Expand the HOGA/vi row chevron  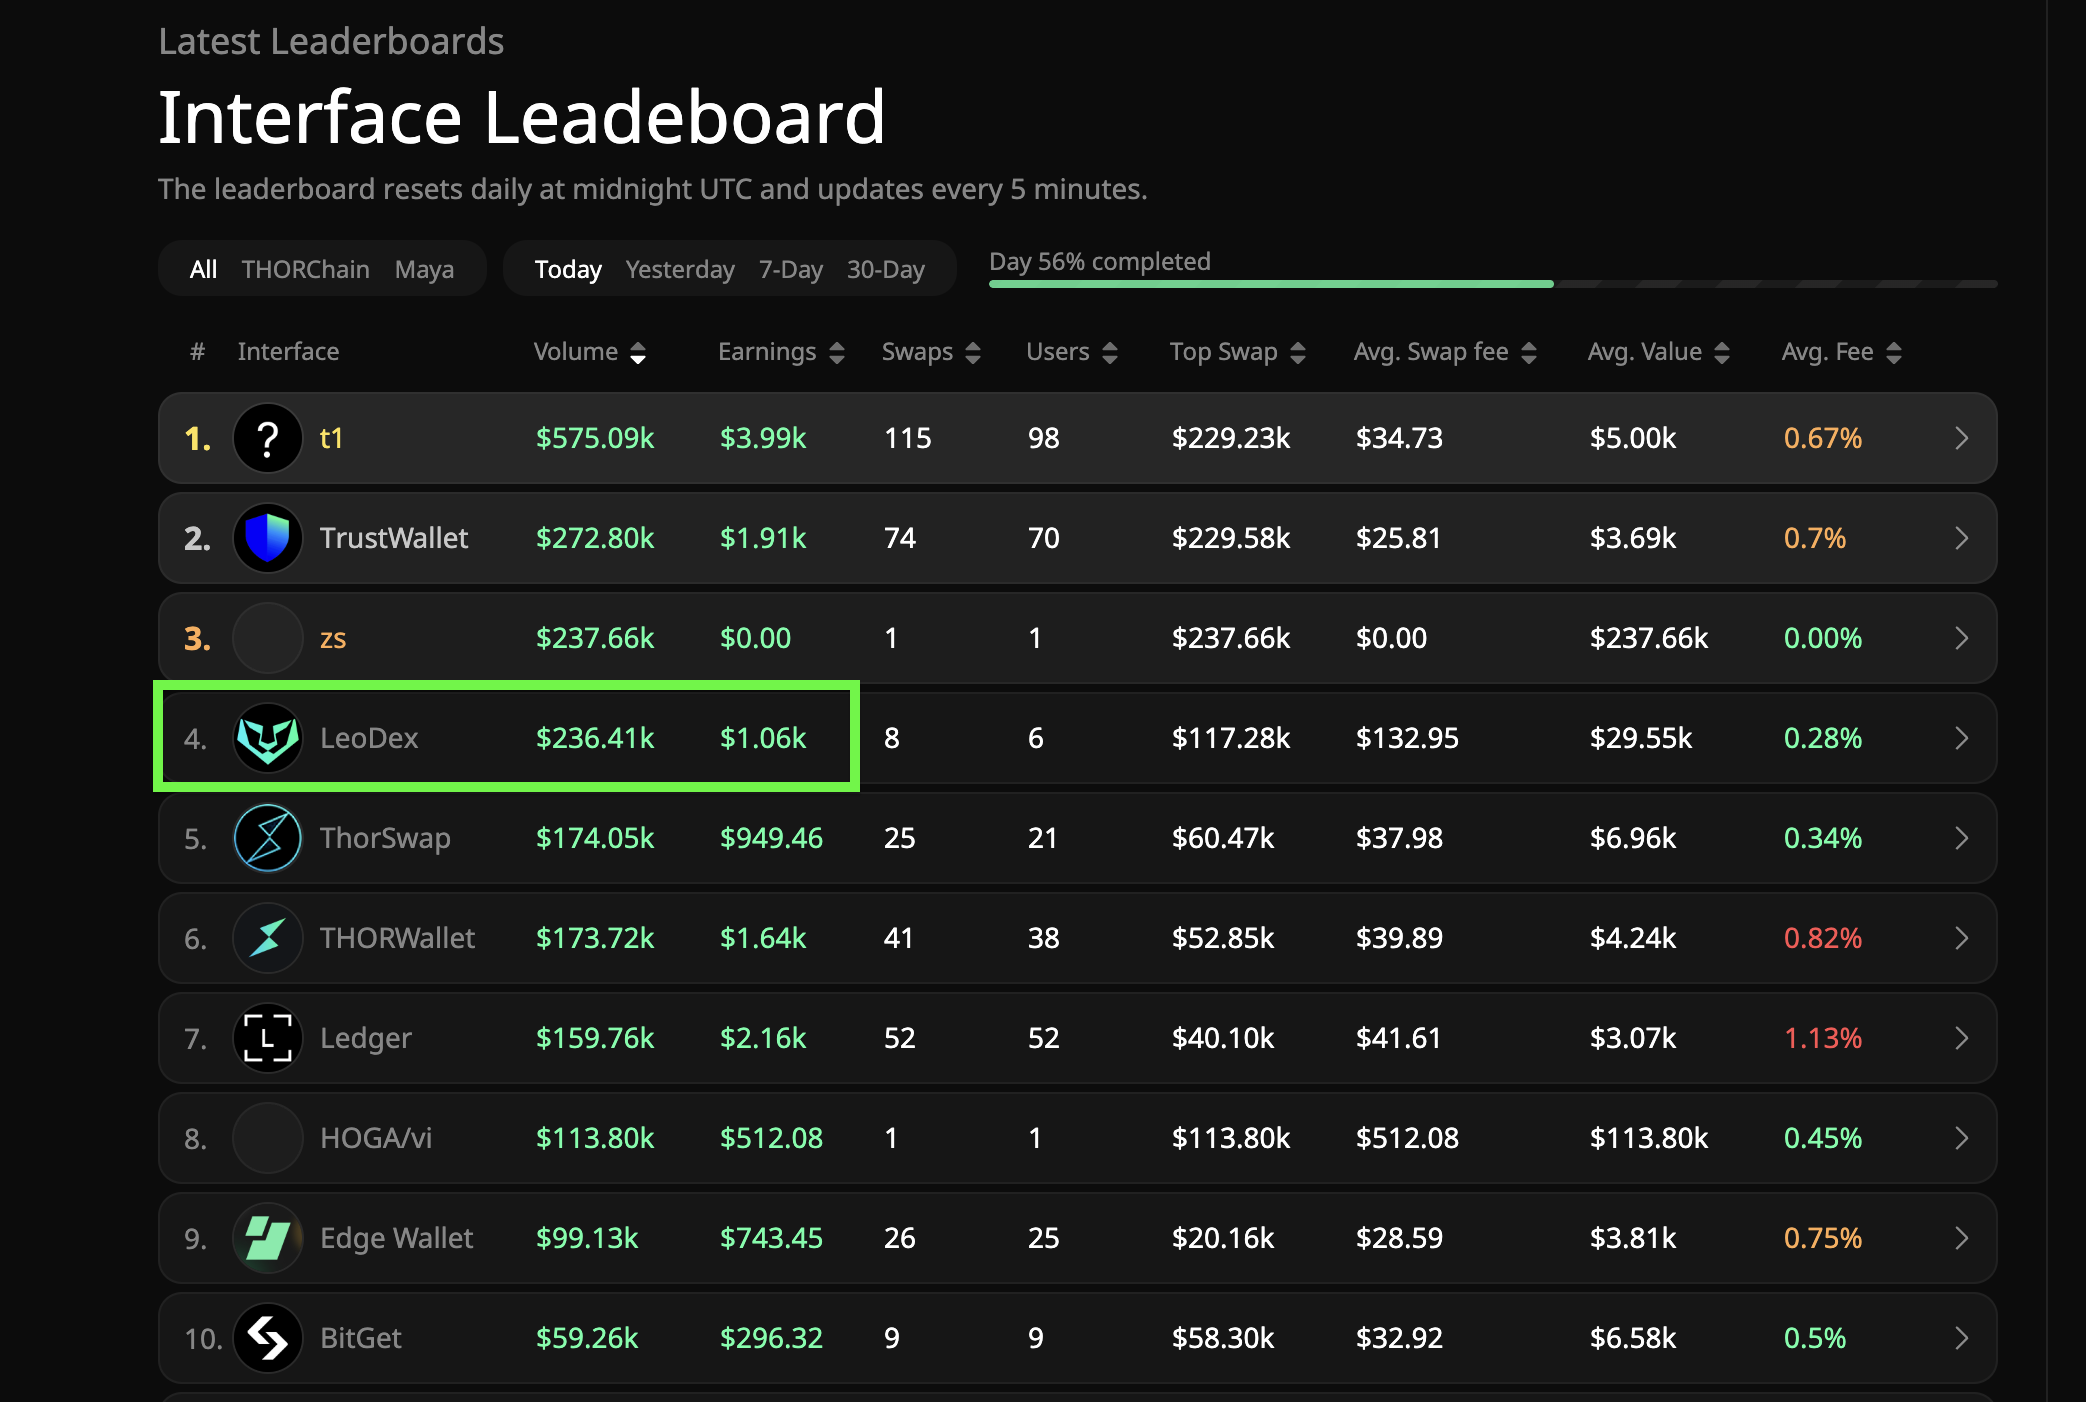pyautogui.click(x=1961, y=1138)
